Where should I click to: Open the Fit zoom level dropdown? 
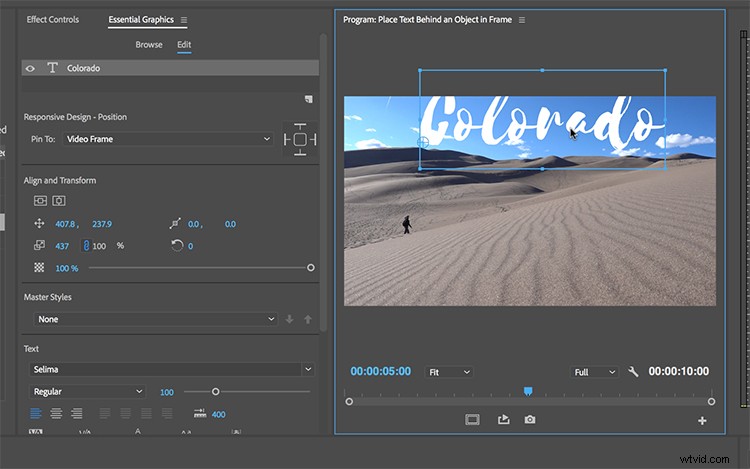tap(449, 372)
